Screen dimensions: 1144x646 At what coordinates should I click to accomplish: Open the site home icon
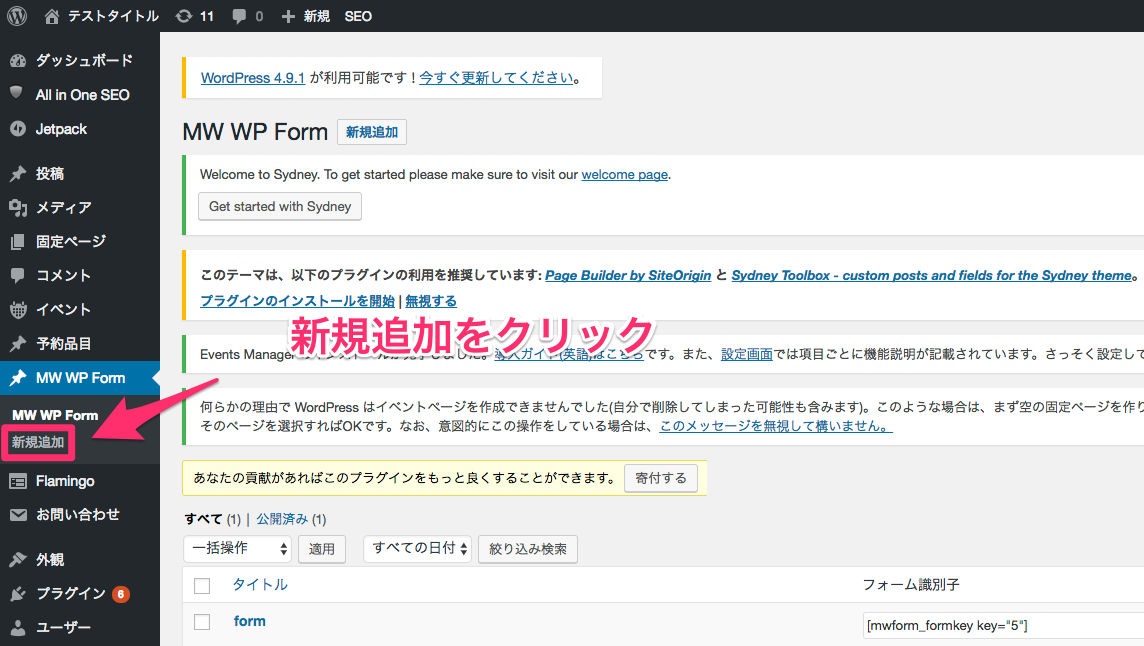tap(52, 16)
